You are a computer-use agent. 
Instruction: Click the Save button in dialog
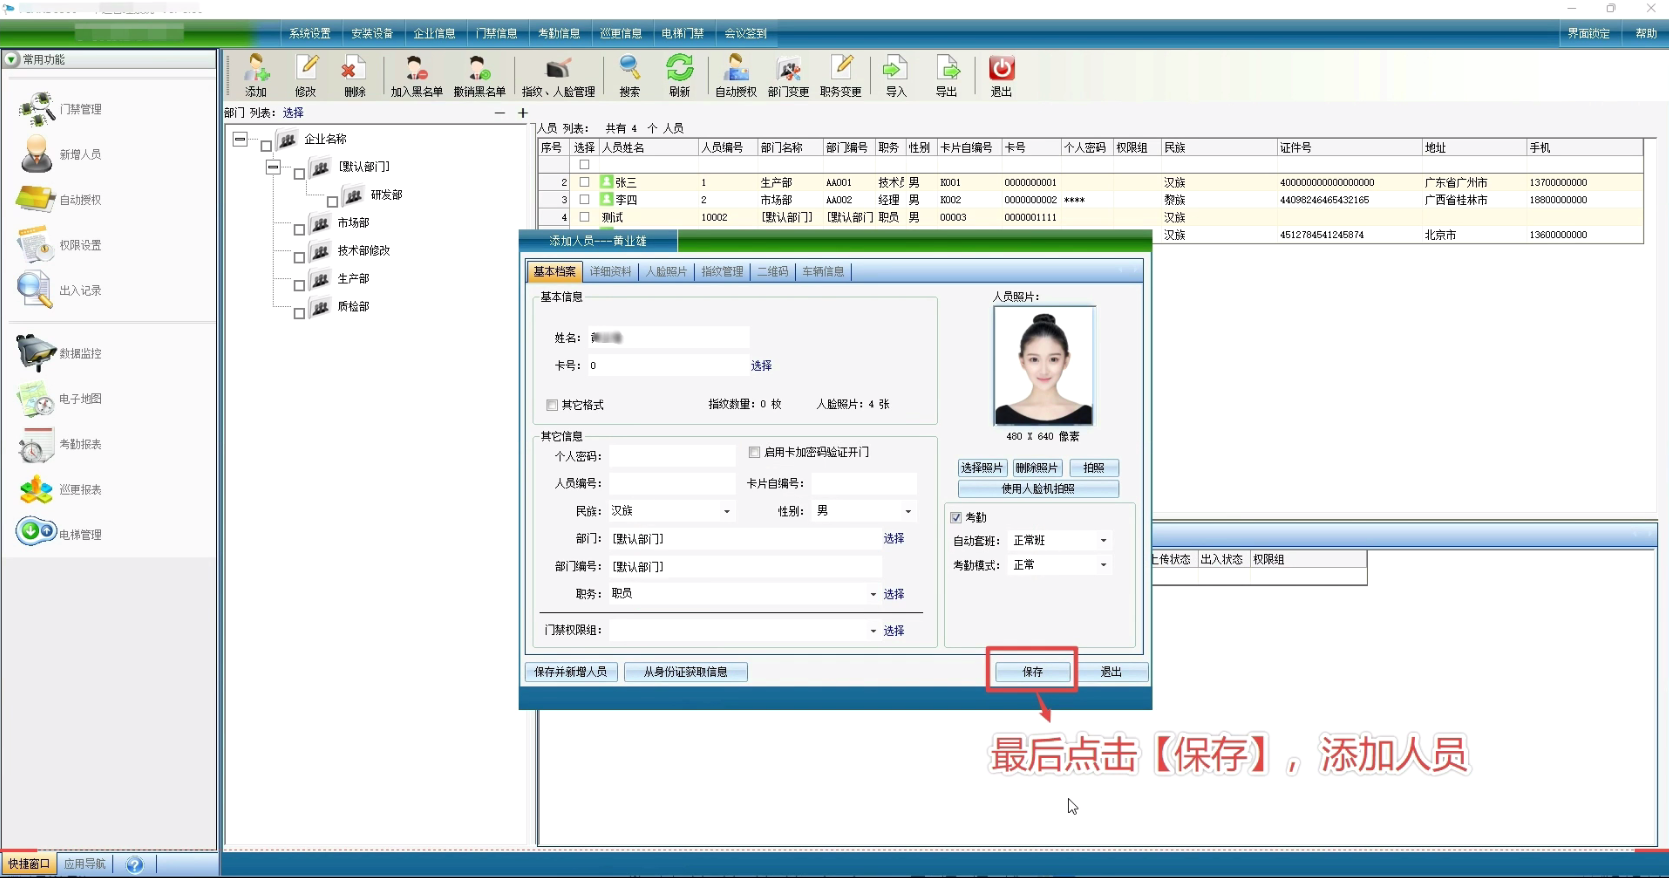click(x=1032, y=672)
